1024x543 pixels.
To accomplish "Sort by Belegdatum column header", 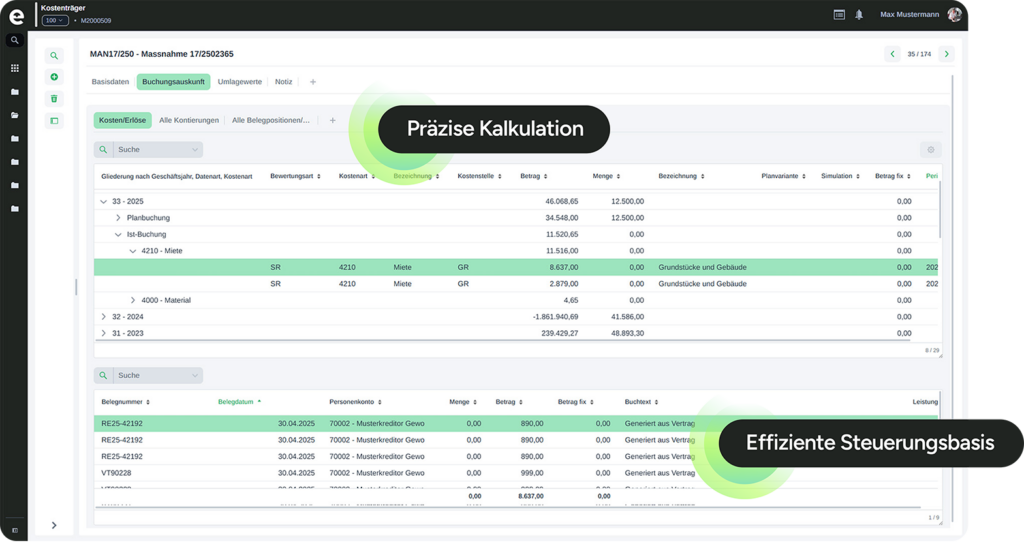I will pos(239,402).
